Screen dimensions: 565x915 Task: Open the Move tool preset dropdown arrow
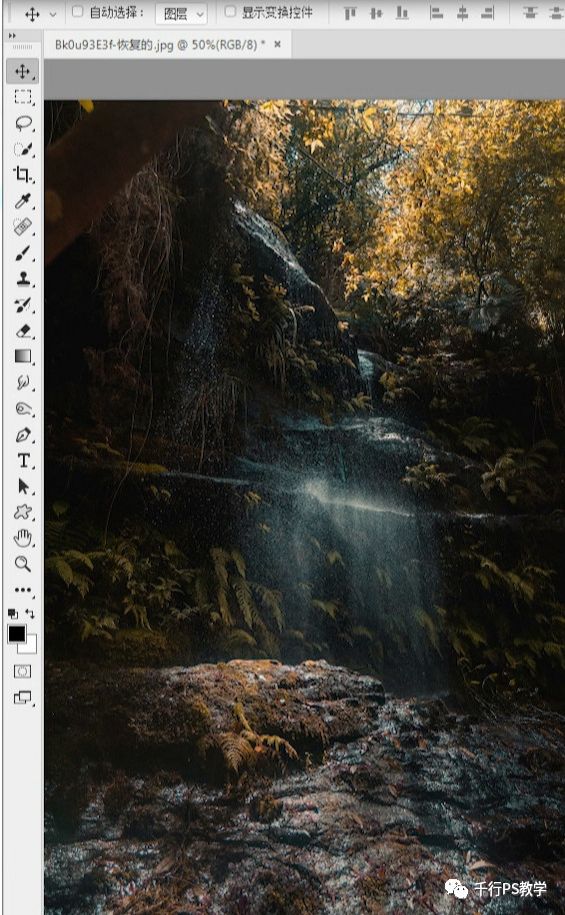tap(53, 14)
